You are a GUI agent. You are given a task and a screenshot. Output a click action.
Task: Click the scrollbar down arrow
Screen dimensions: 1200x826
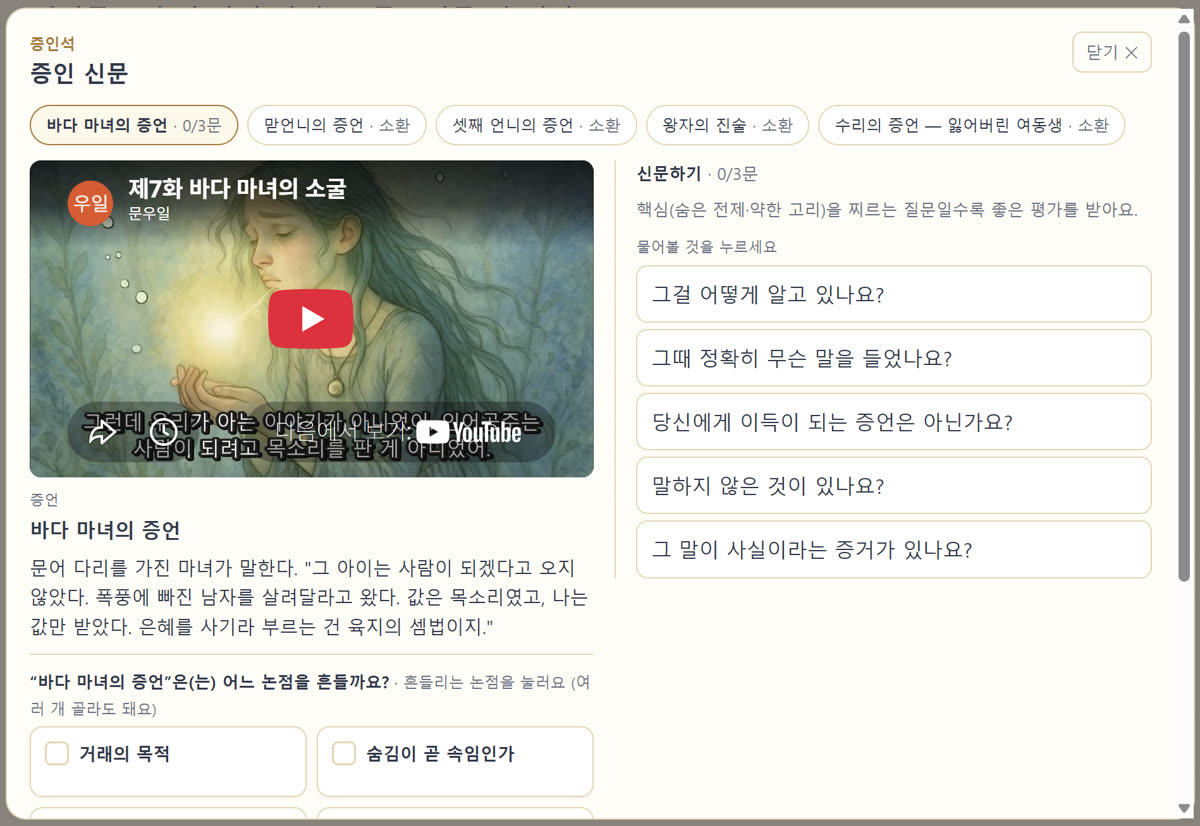coord(1185,809)
